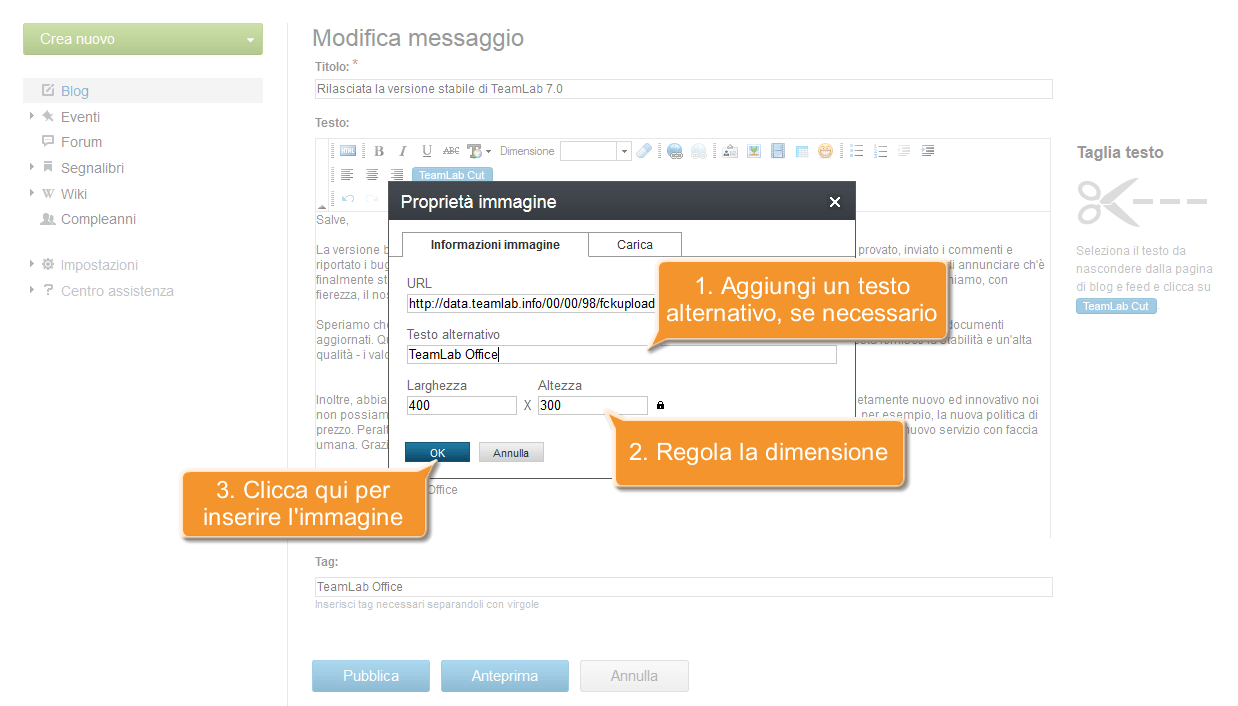Click the smiley emoticon icon
Screen dimensions: 1238x706
pos(825,151)
